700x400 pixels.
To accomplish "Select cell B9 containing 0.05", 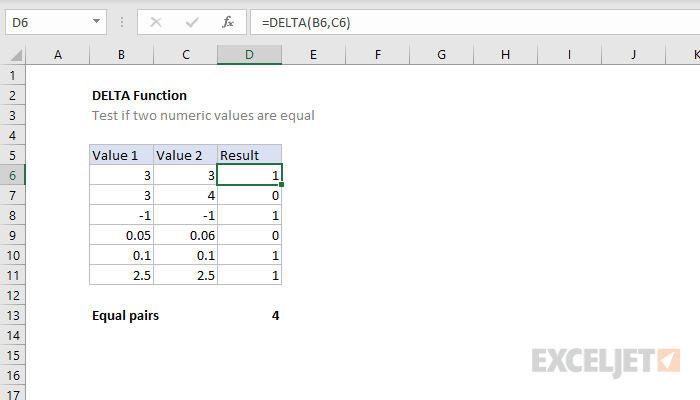I will point(121,235).
